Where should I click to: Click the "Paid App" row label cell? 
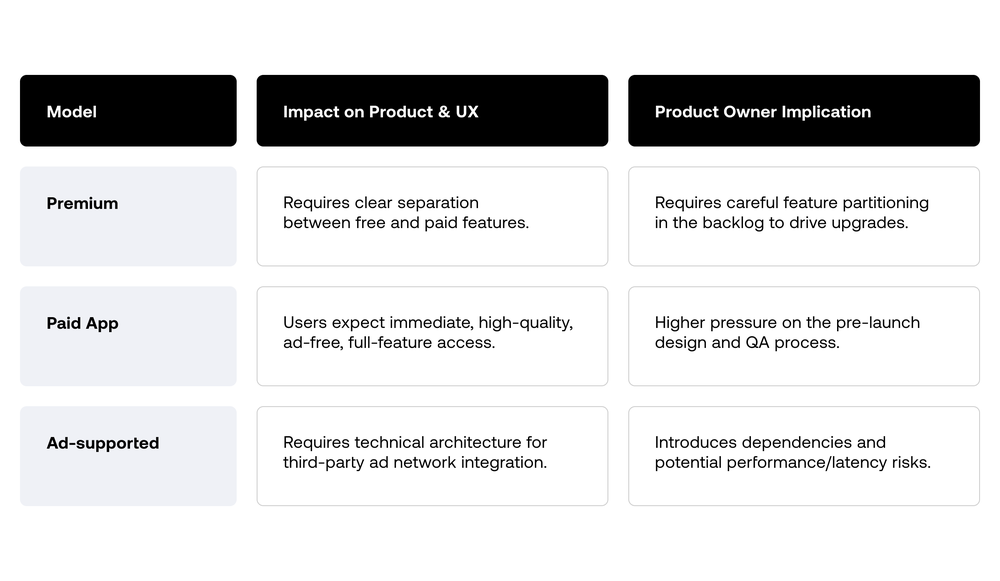click(128, 336)
